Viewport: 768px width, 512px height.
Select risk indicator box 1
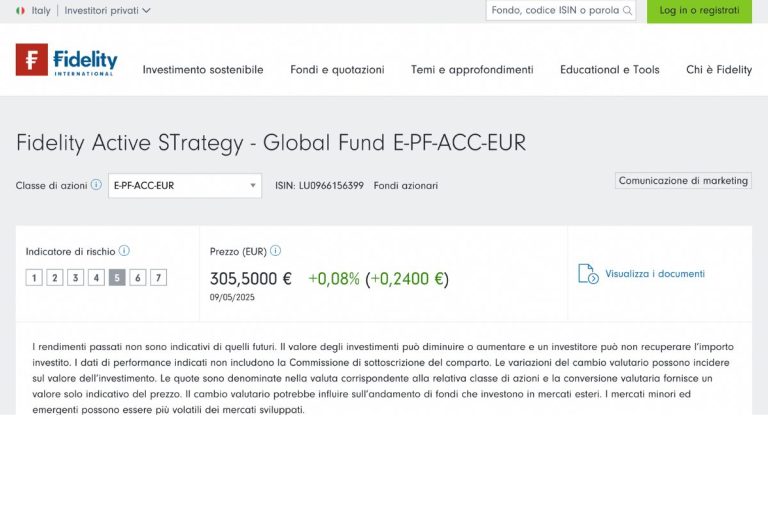tap(34, 278)
